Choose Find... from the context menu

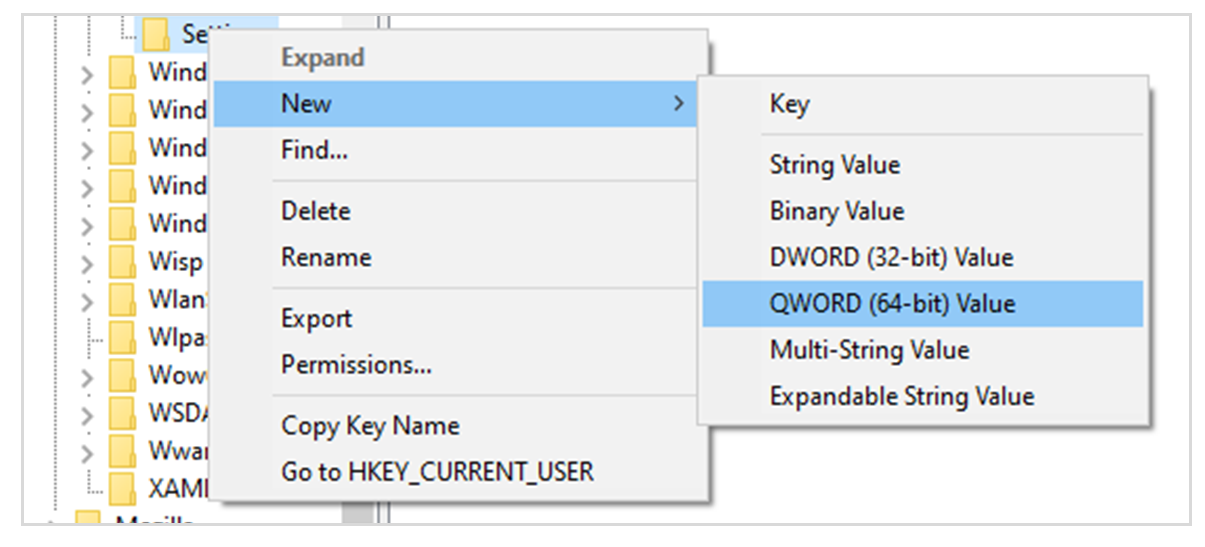click(x=315, y=151)
